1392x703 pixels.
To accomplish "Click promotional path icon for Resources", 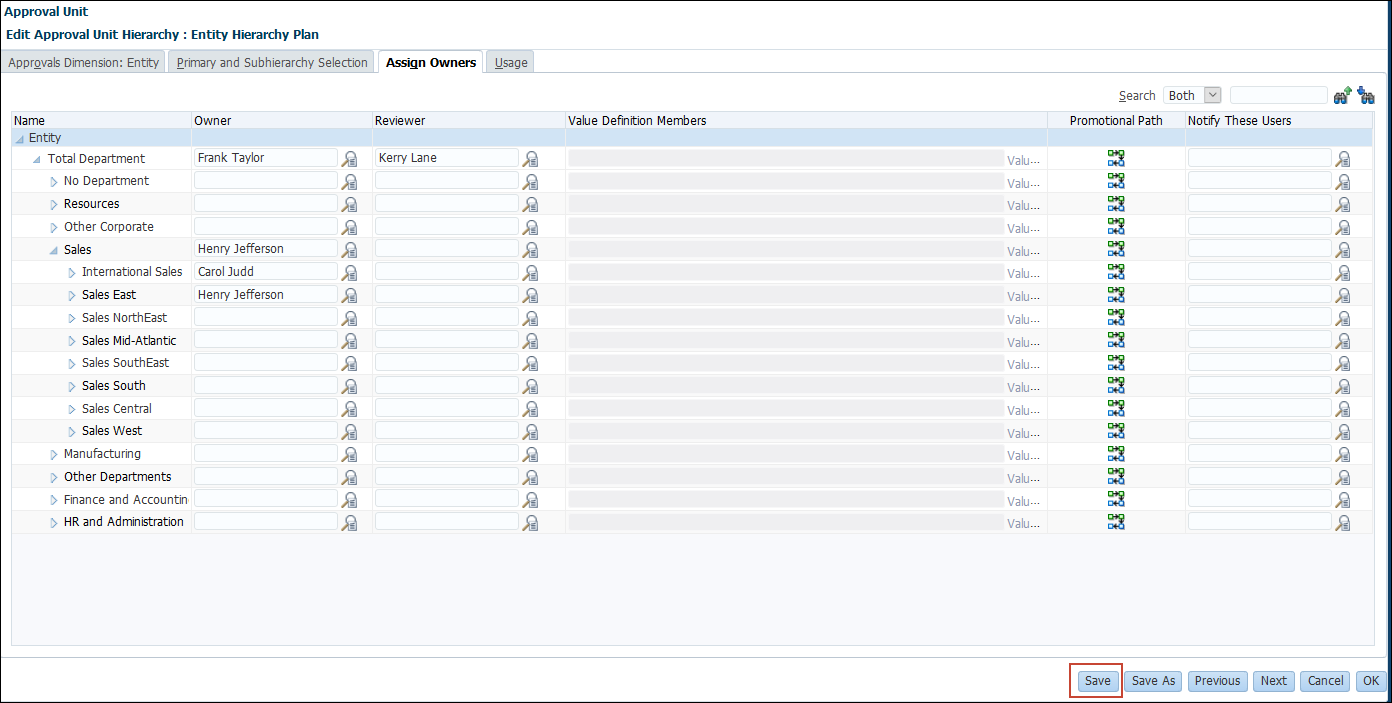I will tap(1116, 204).
